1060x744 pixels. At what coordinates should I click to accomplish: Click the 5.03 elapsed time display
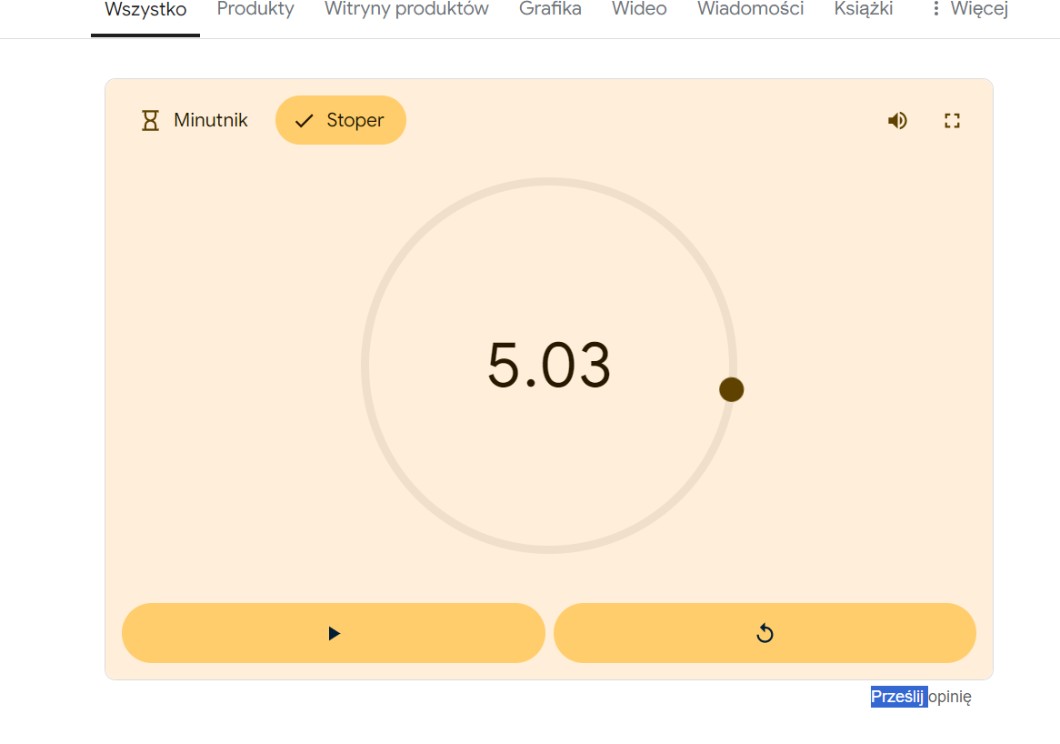(549, 365)
